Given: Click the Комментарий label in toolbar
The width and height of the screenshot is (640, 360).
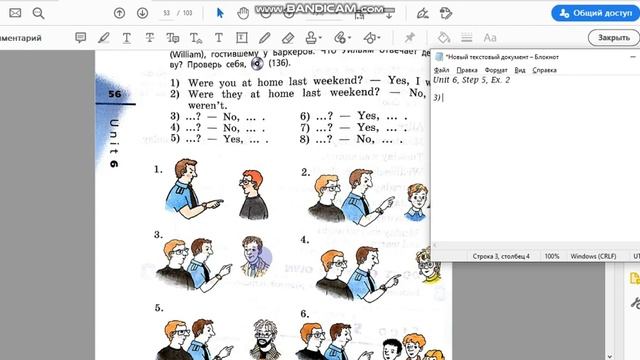Looking at the screenshot, I should [20, 38].
